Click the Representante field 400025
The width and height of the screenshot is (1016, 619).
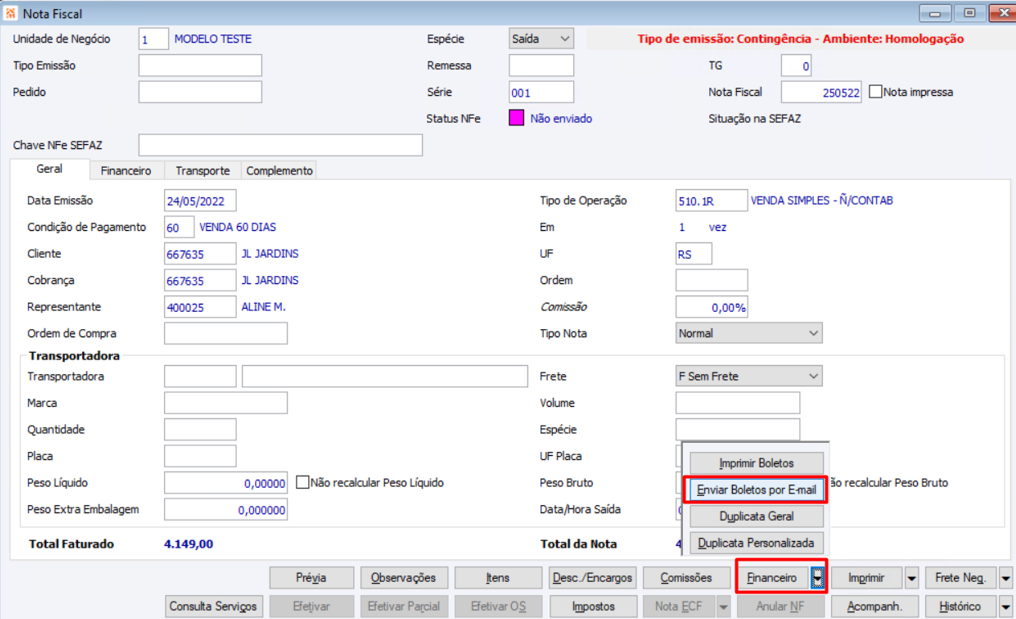pos(200,307)
